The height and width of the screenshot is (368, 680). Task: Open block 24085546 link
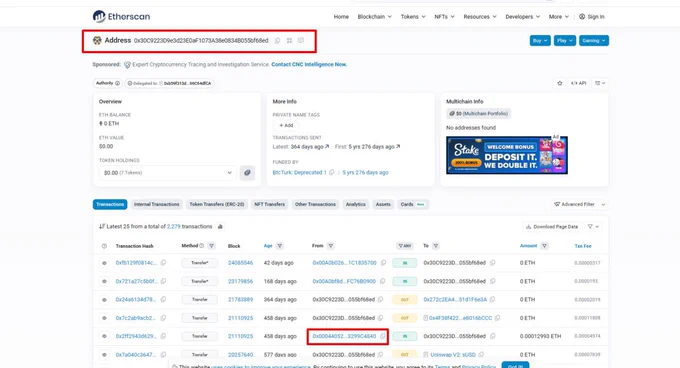click(x=241, y=263)
